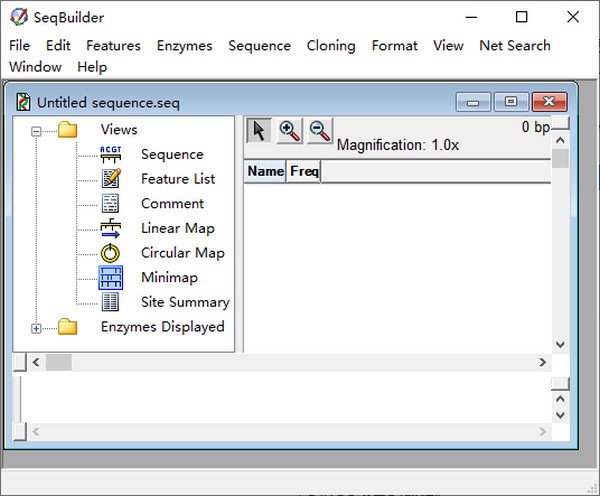Select the Minimap view label
This screenshot has width=600, height=496.
click(170, 277)
